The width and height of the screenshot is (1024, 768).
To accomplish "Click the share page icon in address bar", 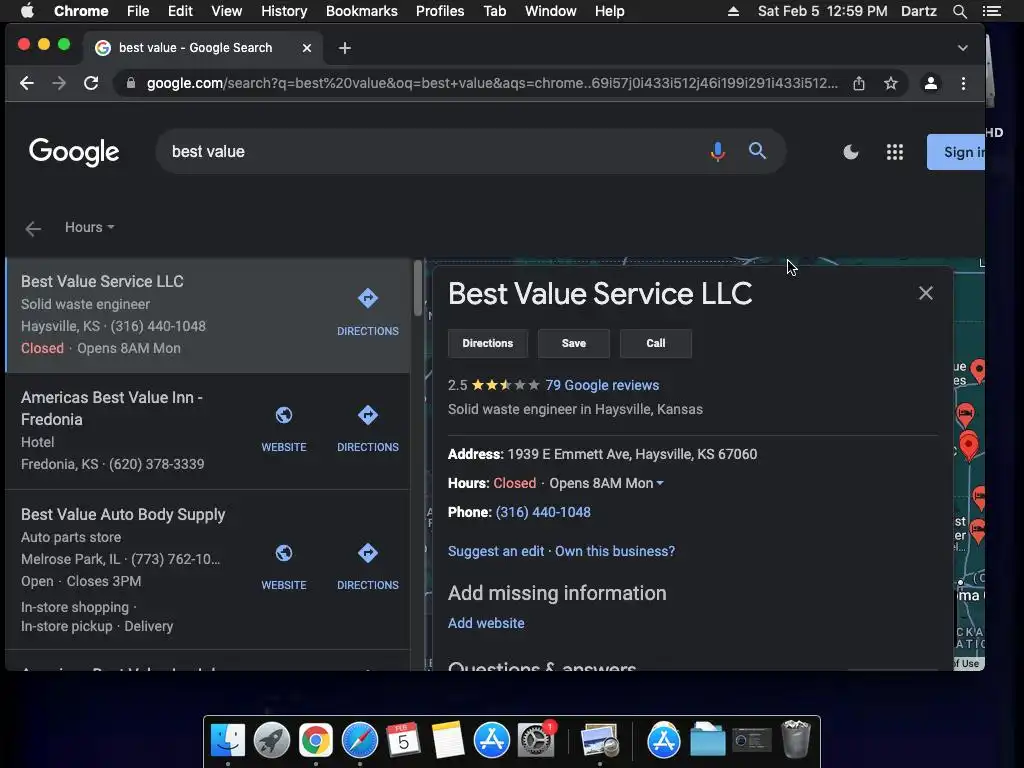I will click(859, 83).
